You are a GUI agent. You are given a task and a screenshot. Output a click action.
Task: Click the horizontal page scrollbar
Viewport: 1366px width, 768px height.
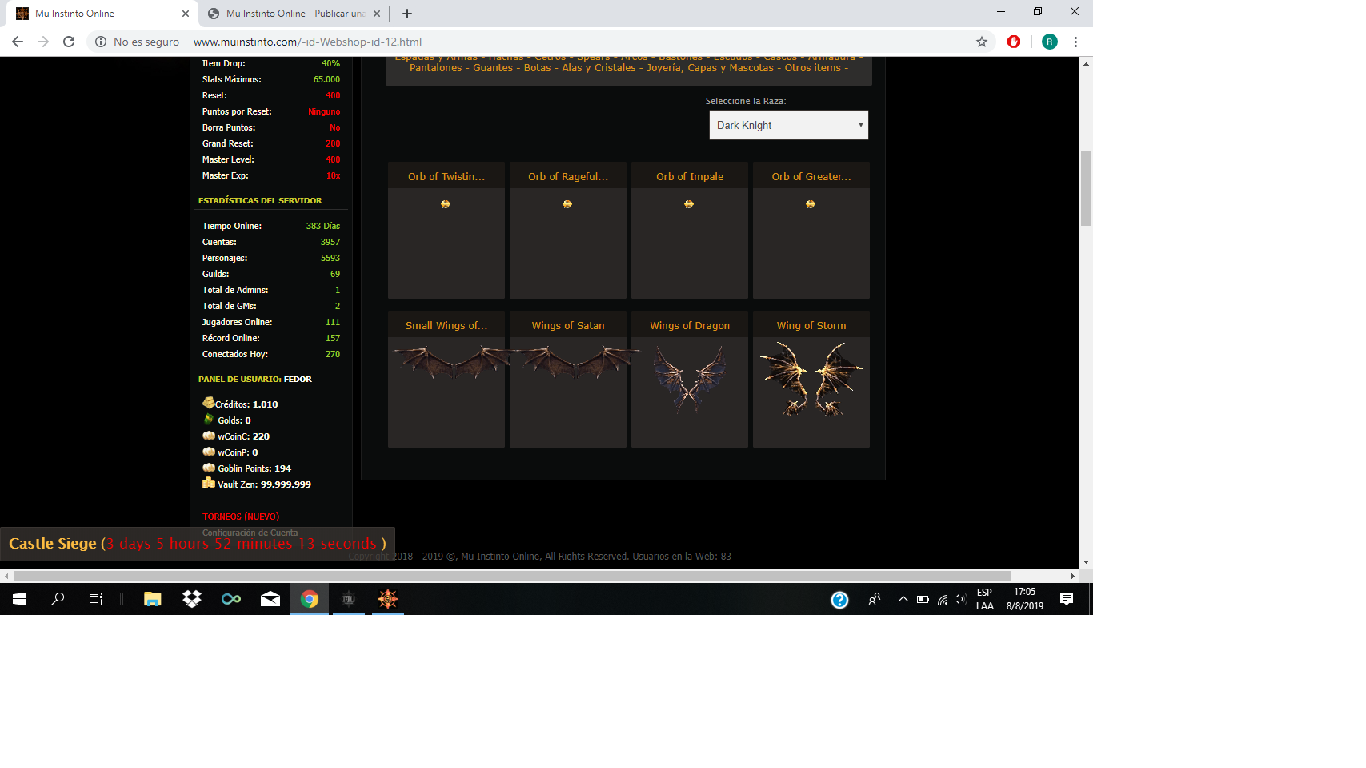[x=512, y=576]
